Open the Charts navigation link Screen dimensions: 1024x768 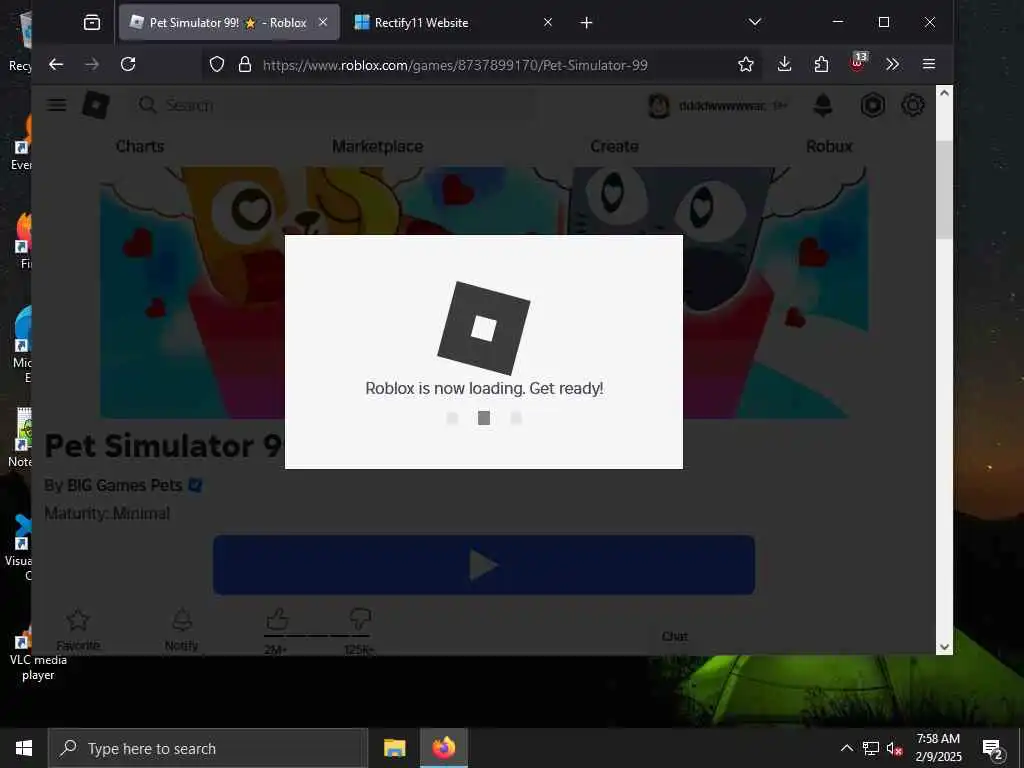tap(140, 146)
